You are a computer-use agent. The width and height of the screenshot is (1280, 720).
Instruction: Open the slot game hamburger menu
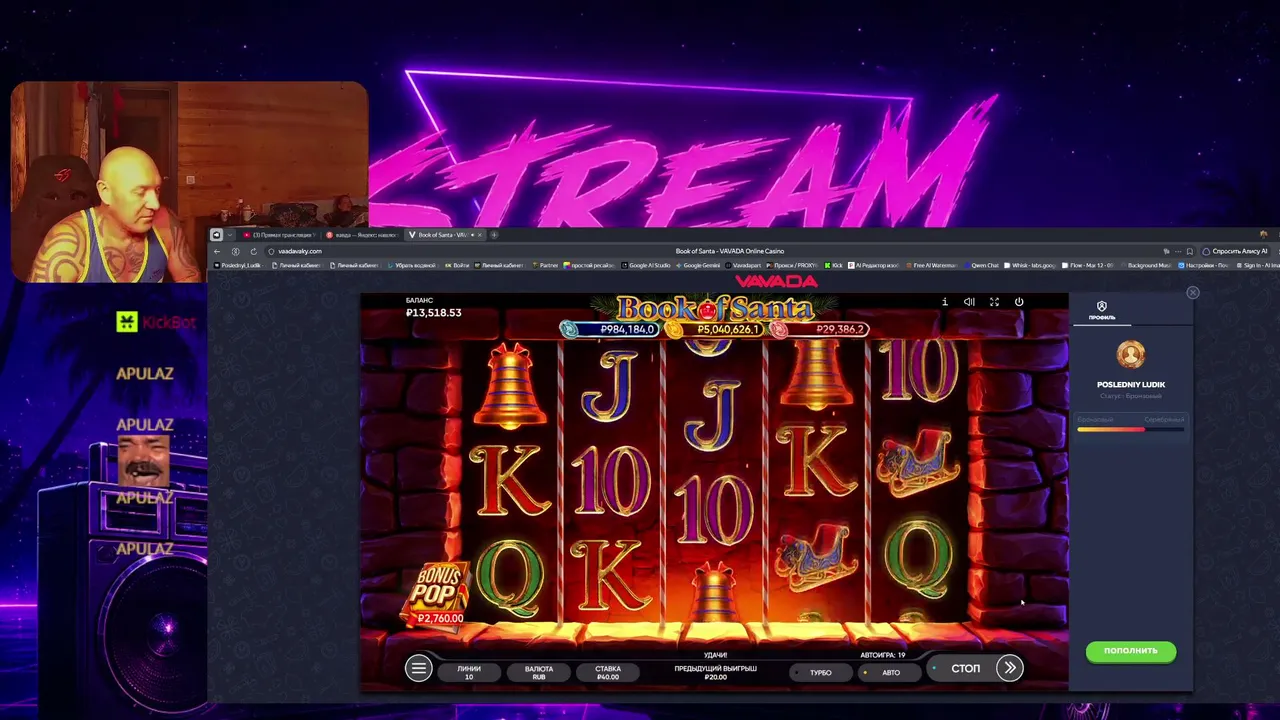[x=418, y=669]
